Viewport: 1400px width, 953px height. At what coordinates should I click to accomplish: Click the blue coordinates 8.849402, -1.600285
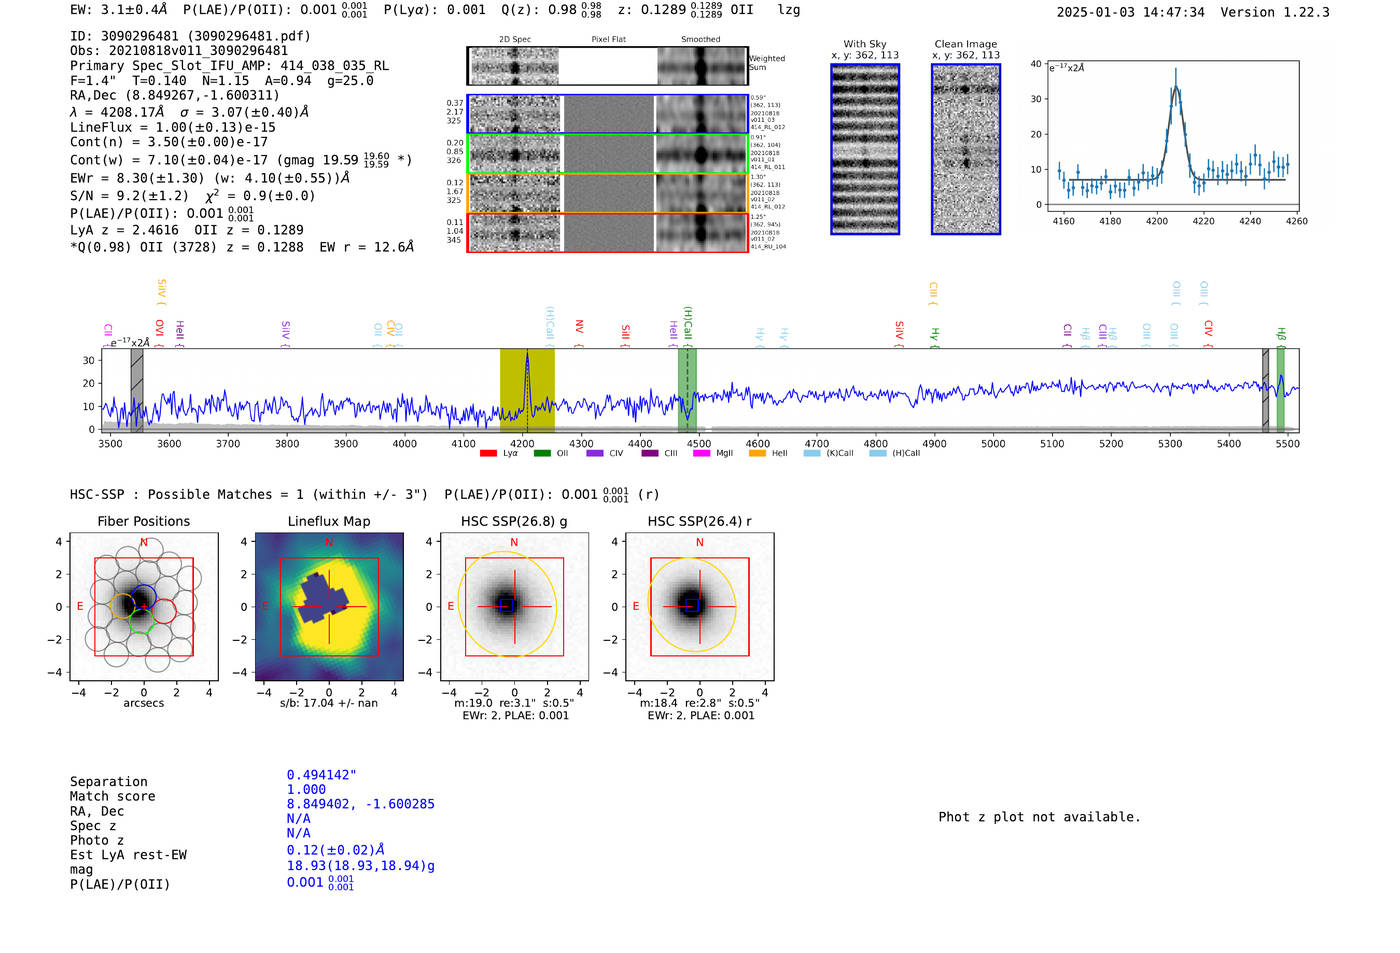pyautogui.click(x=361, y=804)
